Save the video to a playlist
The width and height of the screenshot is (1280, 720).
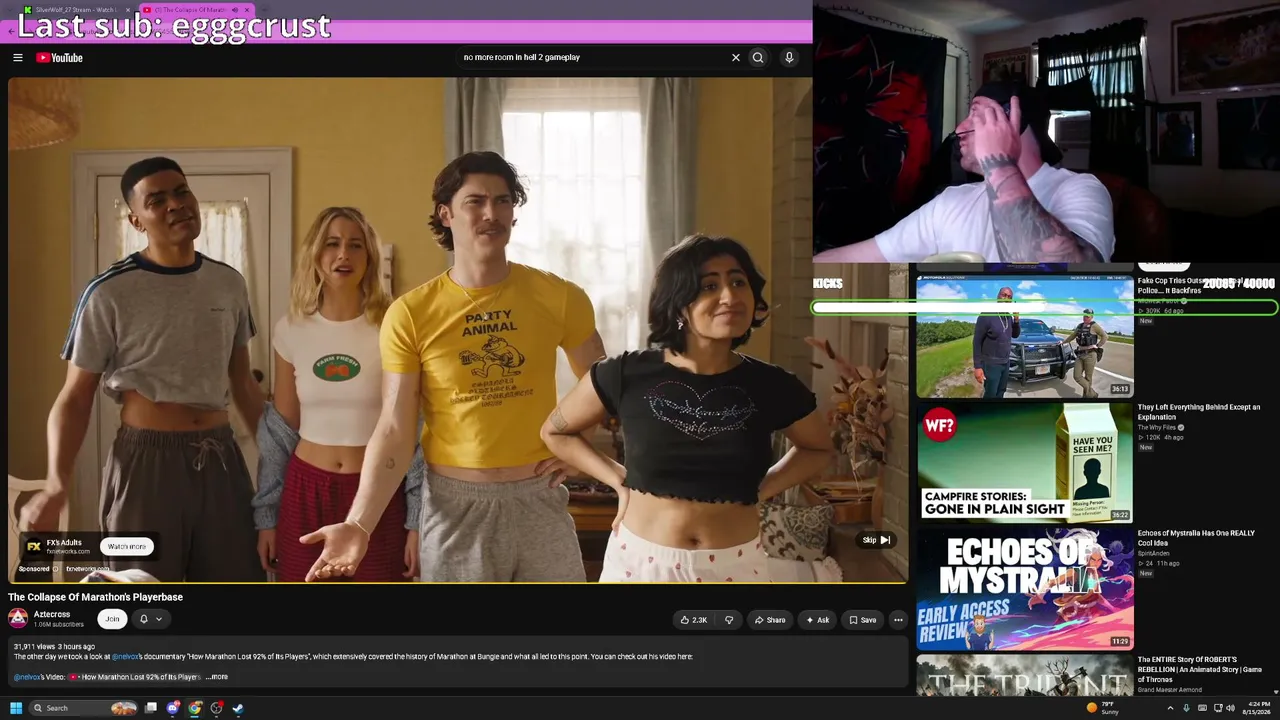click(x=862, y=620)
